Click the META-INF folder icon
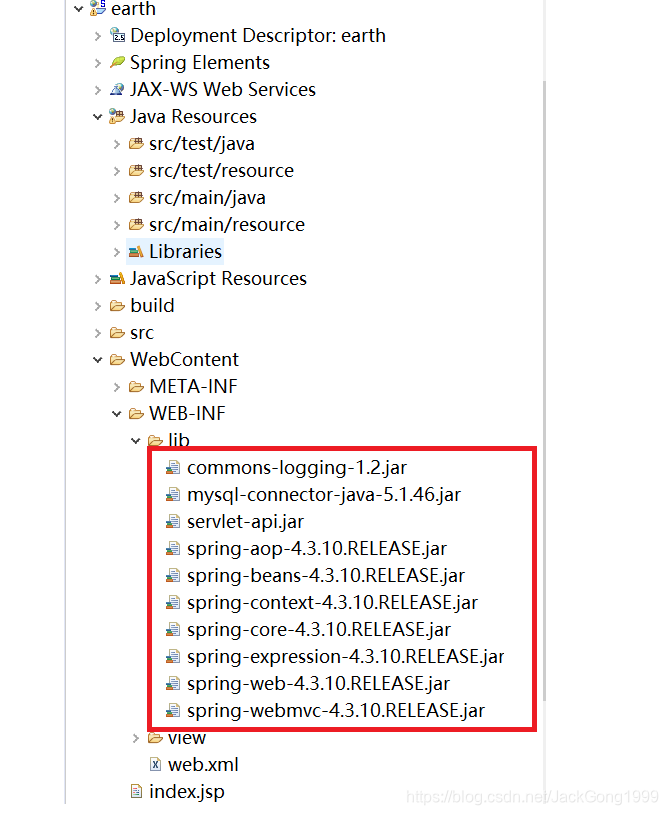Image resolution: width=668 pixels, height=815 pixels. (136, 387)
